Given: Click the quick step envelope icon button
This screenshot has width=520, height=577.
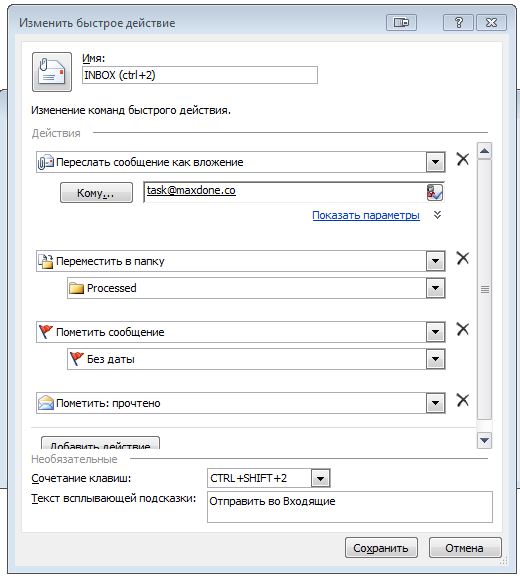Looking at the screenshot, I should 52,72.
